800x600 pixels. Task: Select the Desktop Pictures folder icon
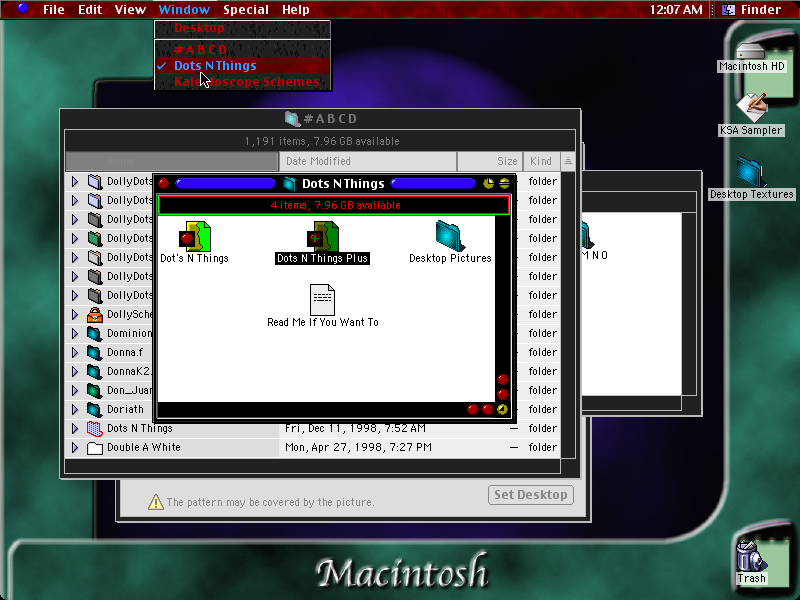449,236
